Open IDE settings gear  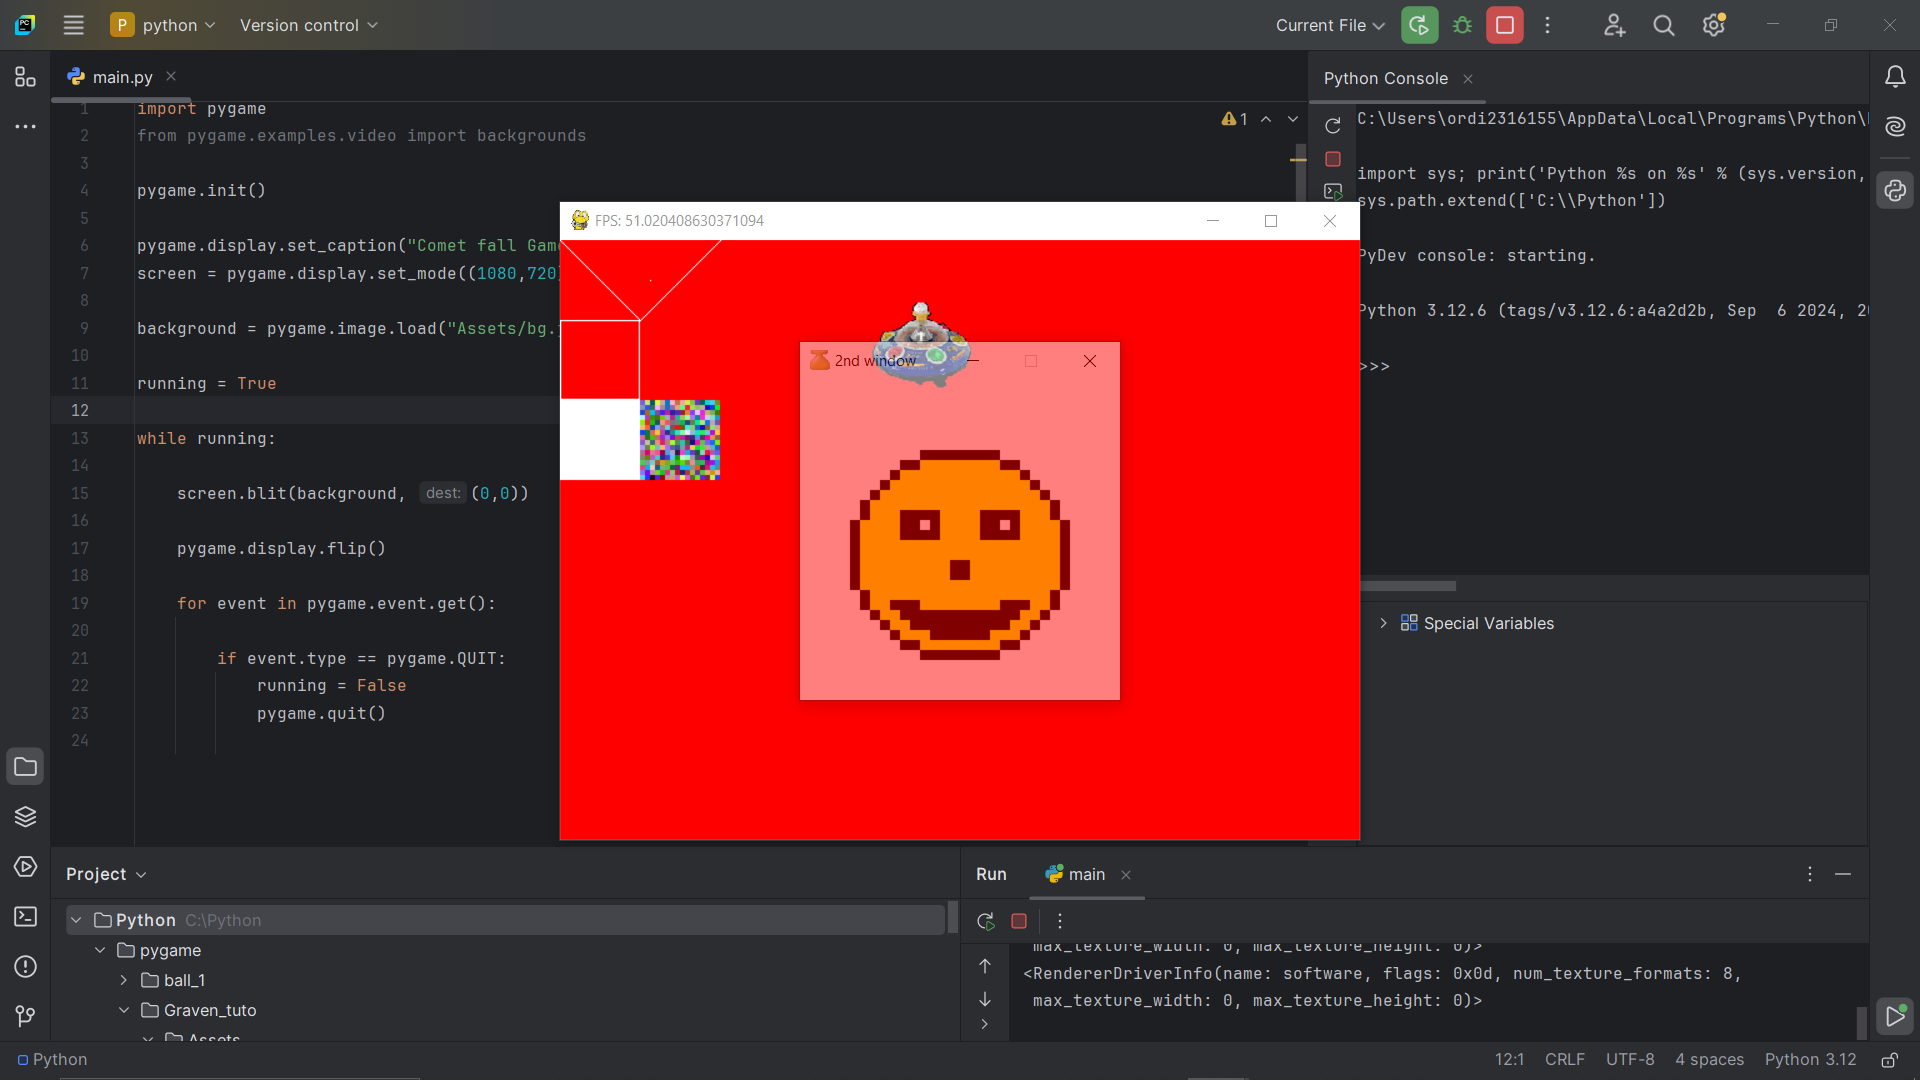(1714, 25)
